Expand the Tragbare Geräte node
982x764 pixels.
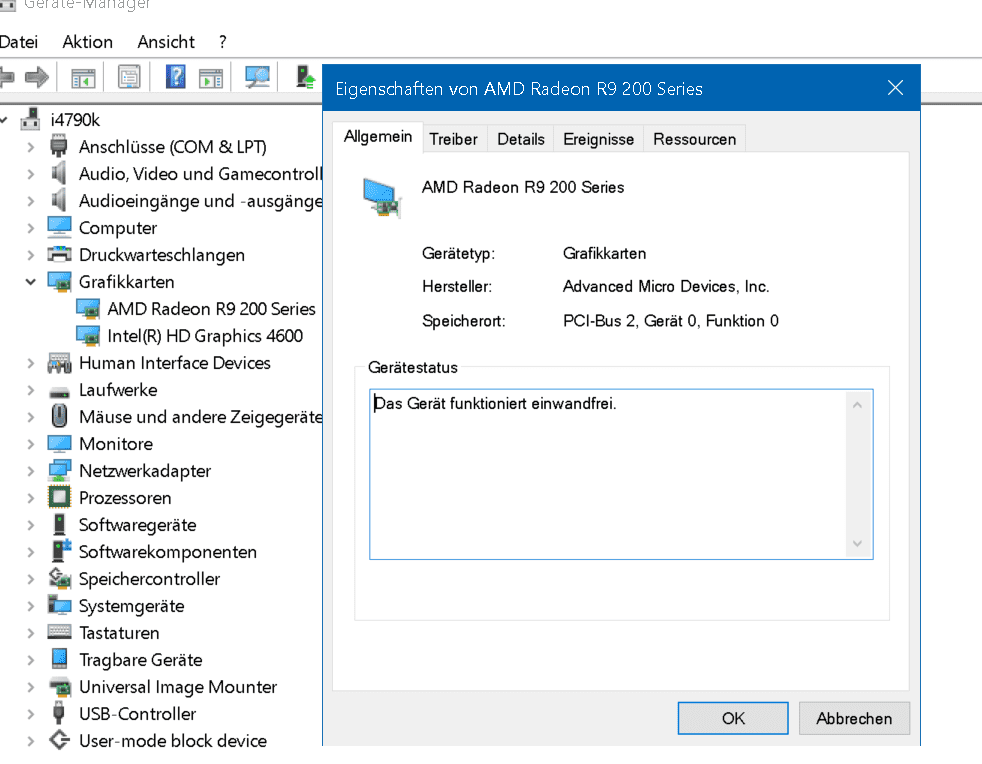pyautogui.click(x=31, y=660)
